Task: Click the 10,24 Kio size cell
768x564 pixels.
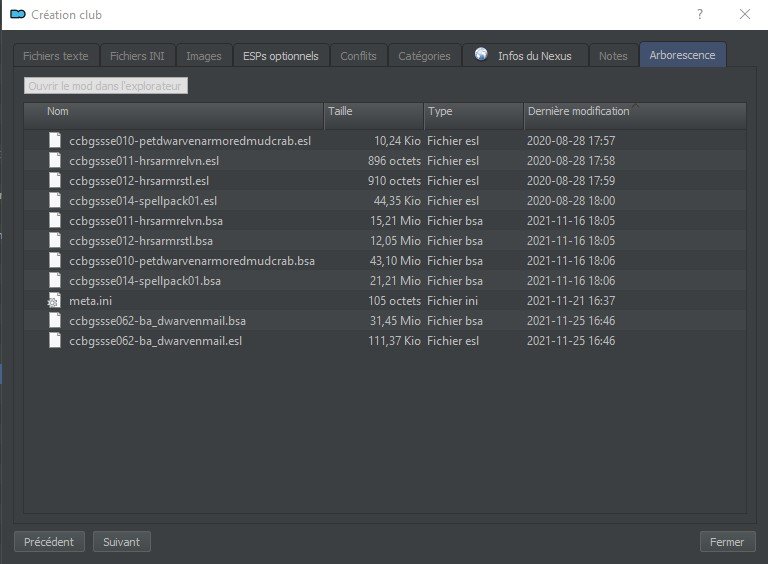Action: pos(397,141)
